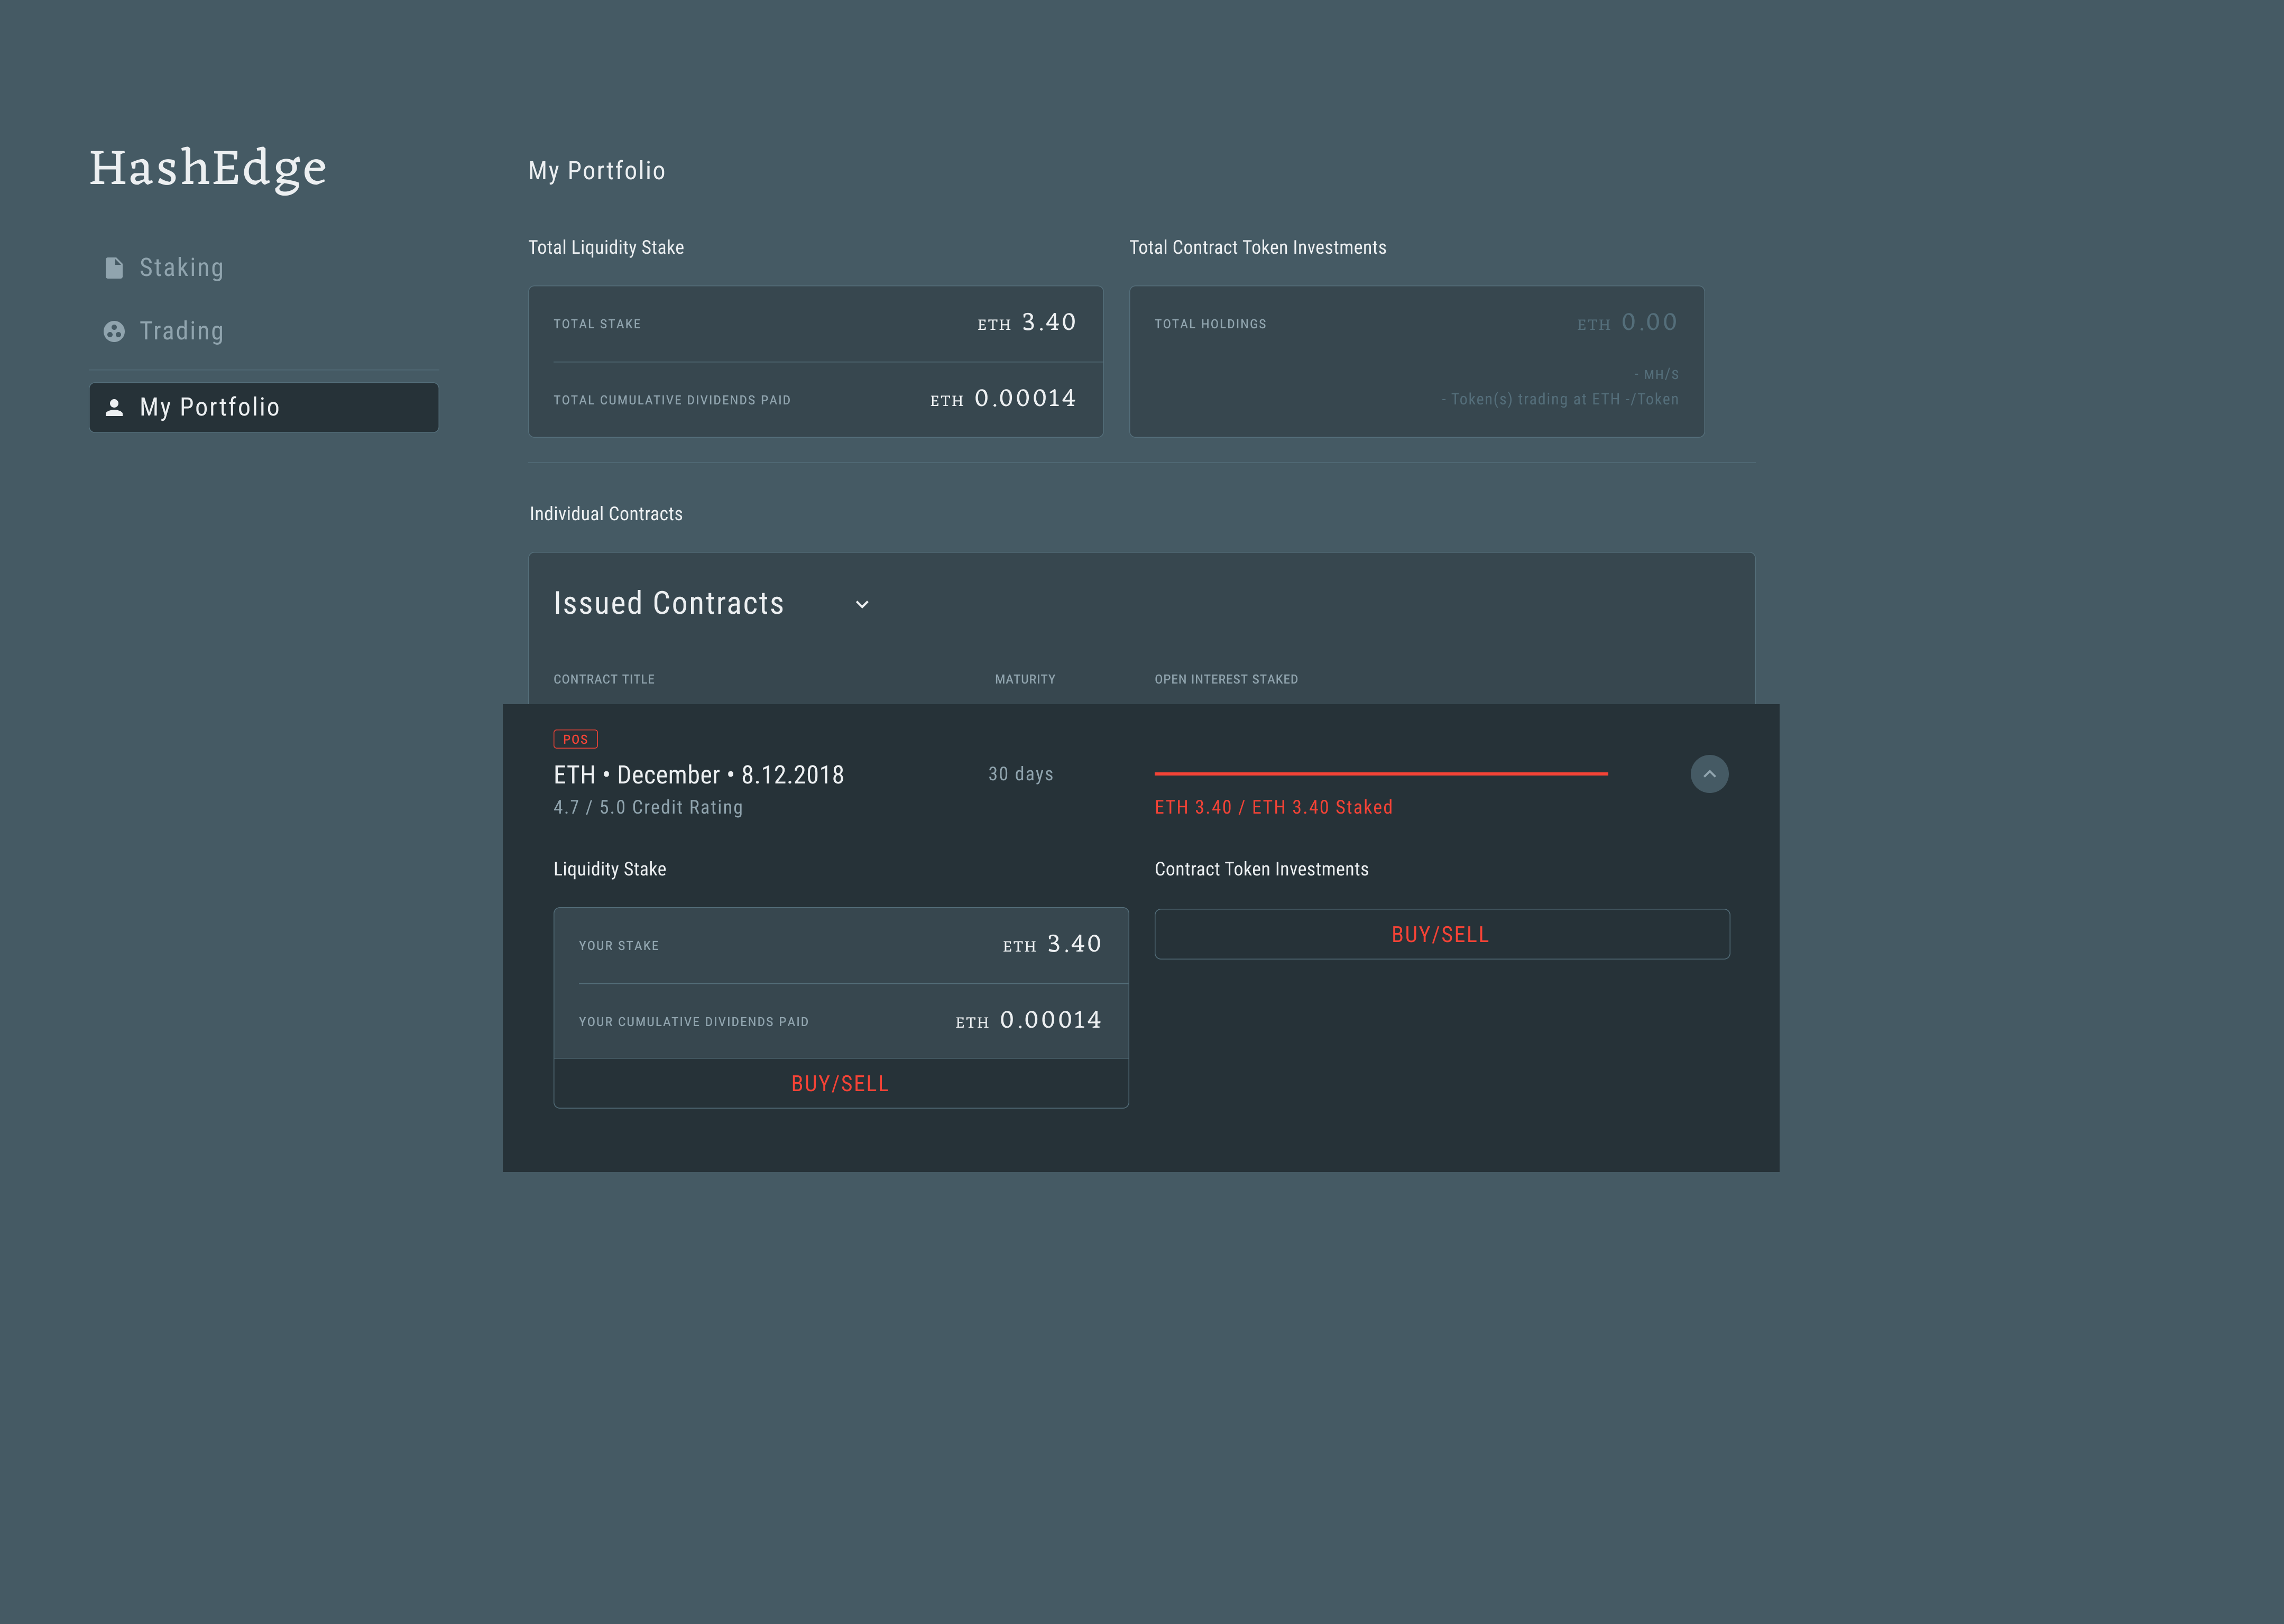Click the Trading circle icon

[x=114, y=331]
